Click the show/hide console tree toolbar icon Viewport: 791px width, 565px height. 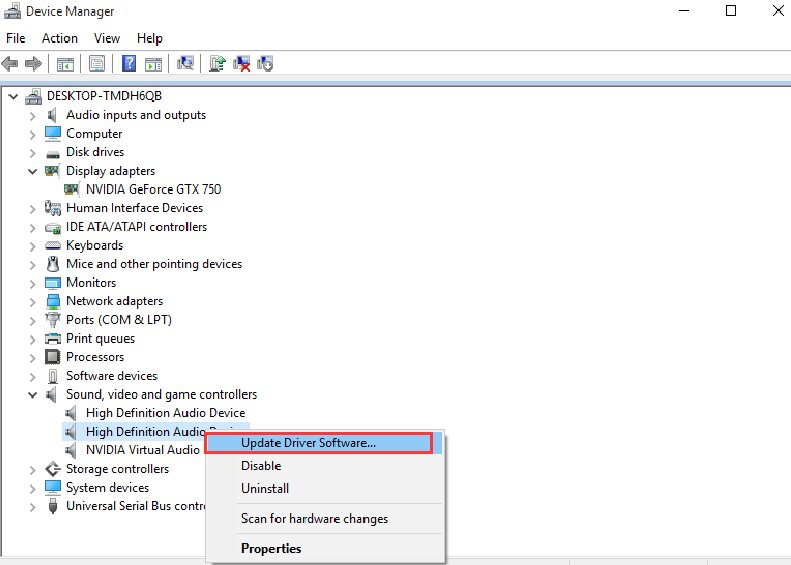pyautogui.click(x=65, y=64)
